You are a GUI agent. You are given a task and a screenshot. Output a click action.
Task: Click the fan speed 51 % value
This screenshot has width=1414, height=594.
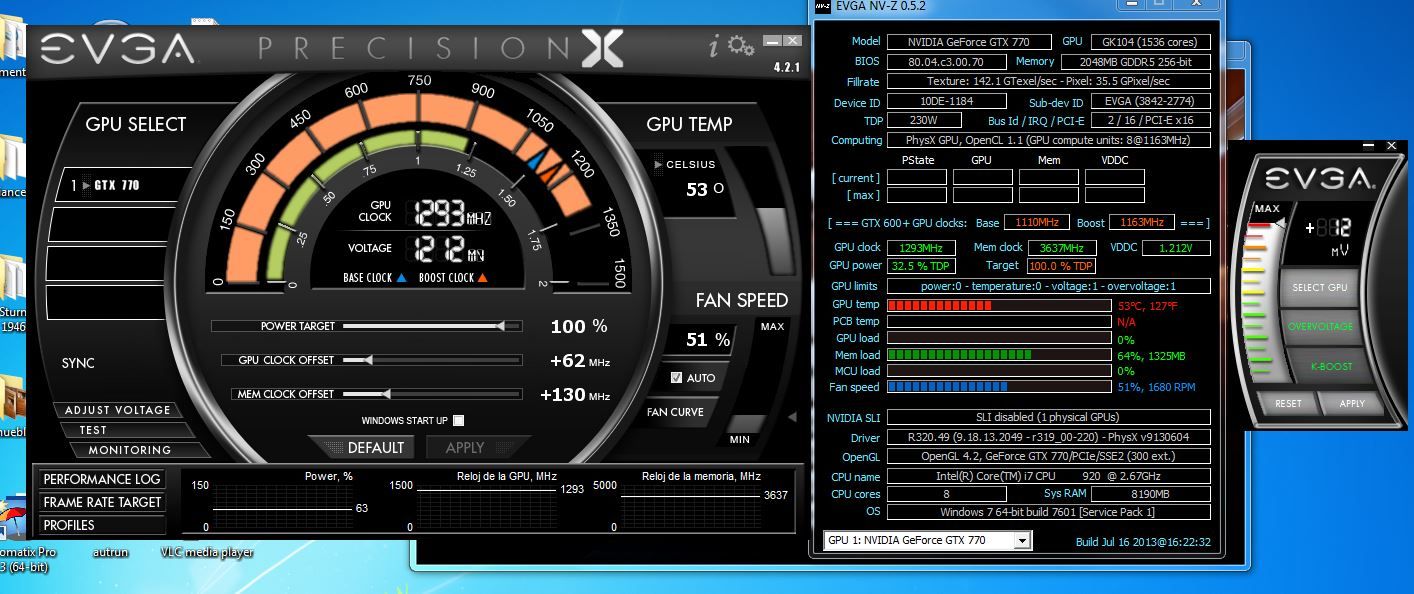pyautogui.click(x=708, y=340)
